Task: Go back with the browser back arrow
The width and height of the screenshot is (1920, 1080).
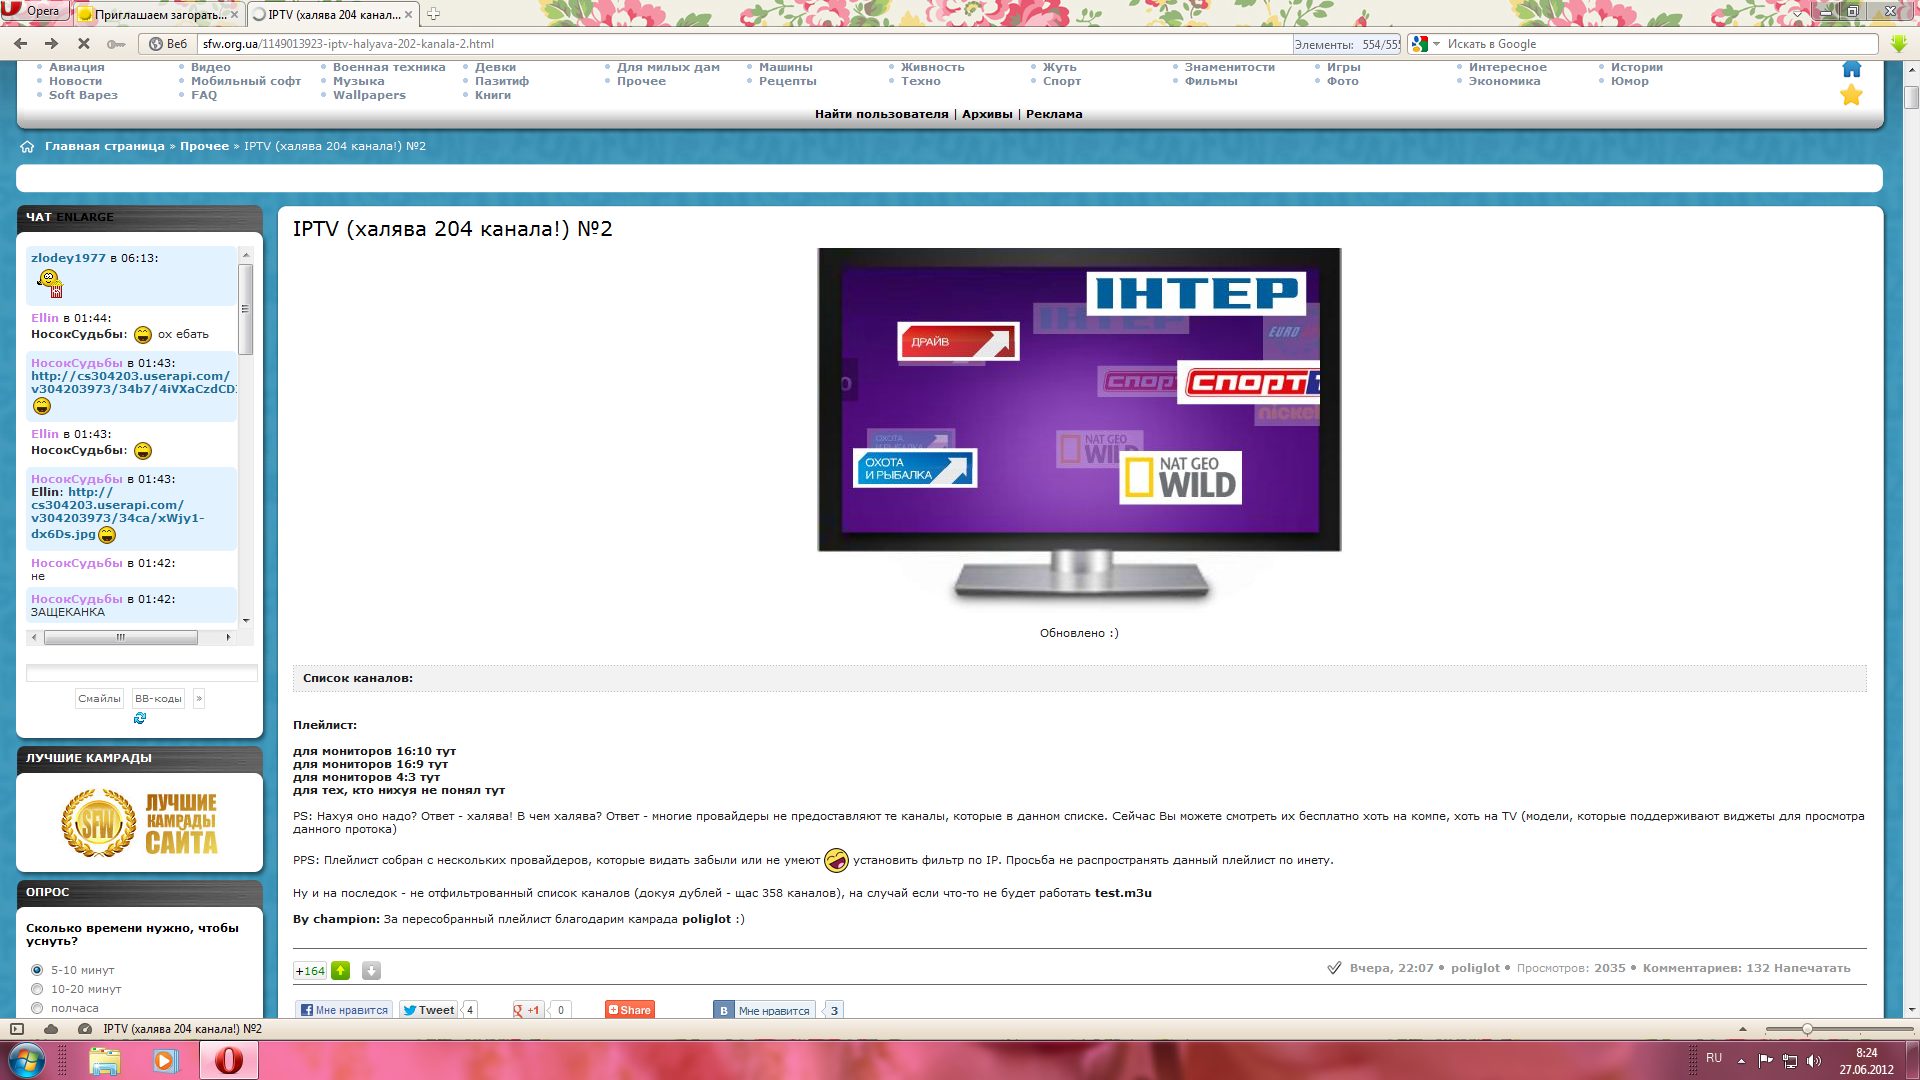Action: (21, 44)
